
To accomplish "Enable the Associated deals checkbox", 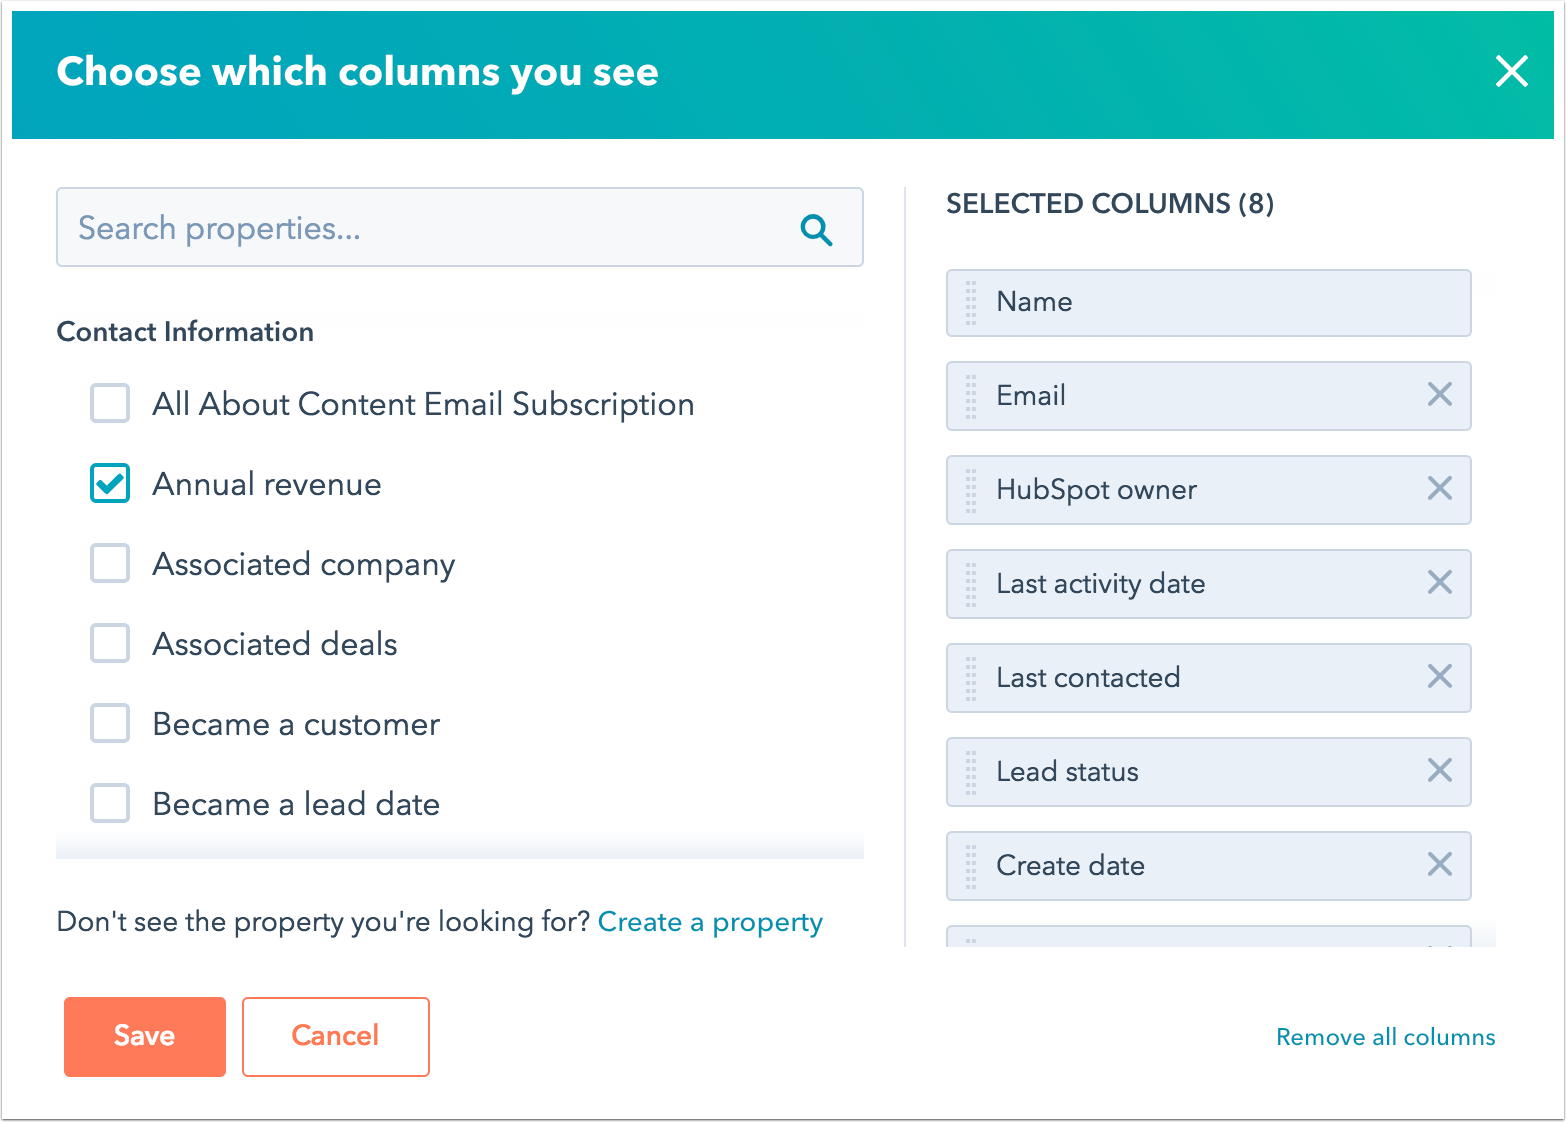I will 110,643.
